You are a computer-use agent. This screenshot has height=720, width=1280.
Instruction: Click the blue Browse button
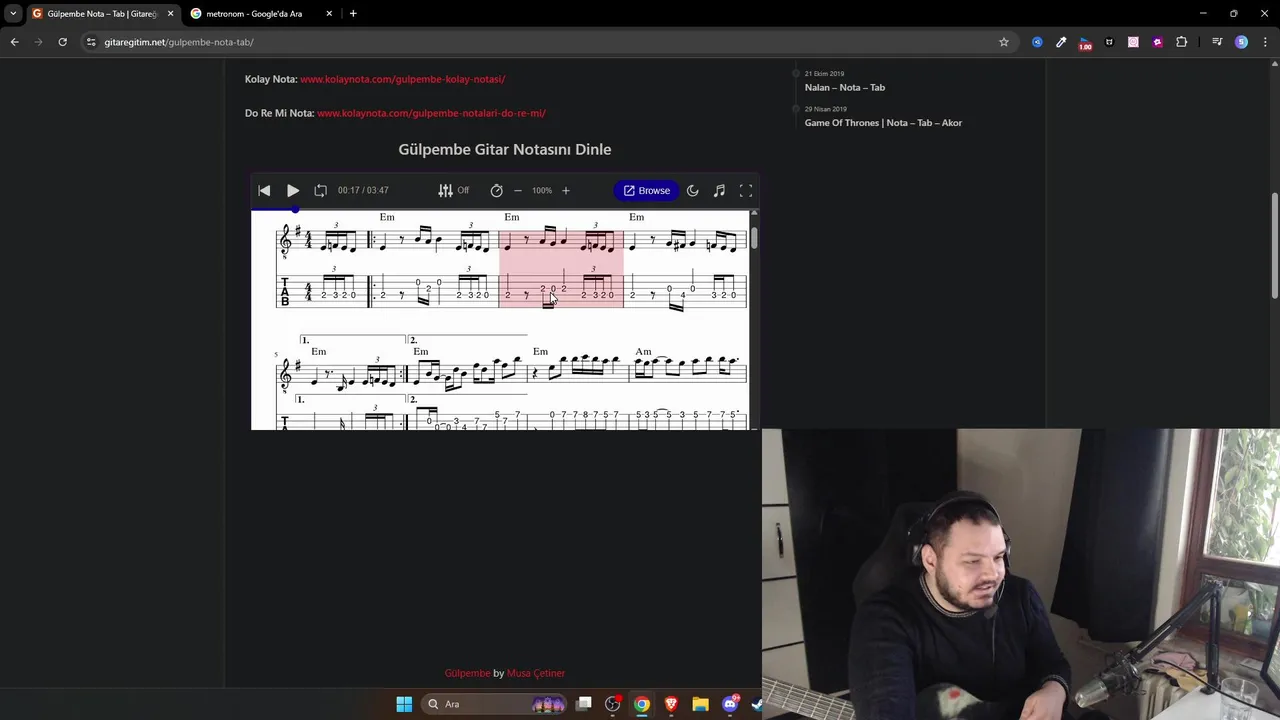click(647, 190)
